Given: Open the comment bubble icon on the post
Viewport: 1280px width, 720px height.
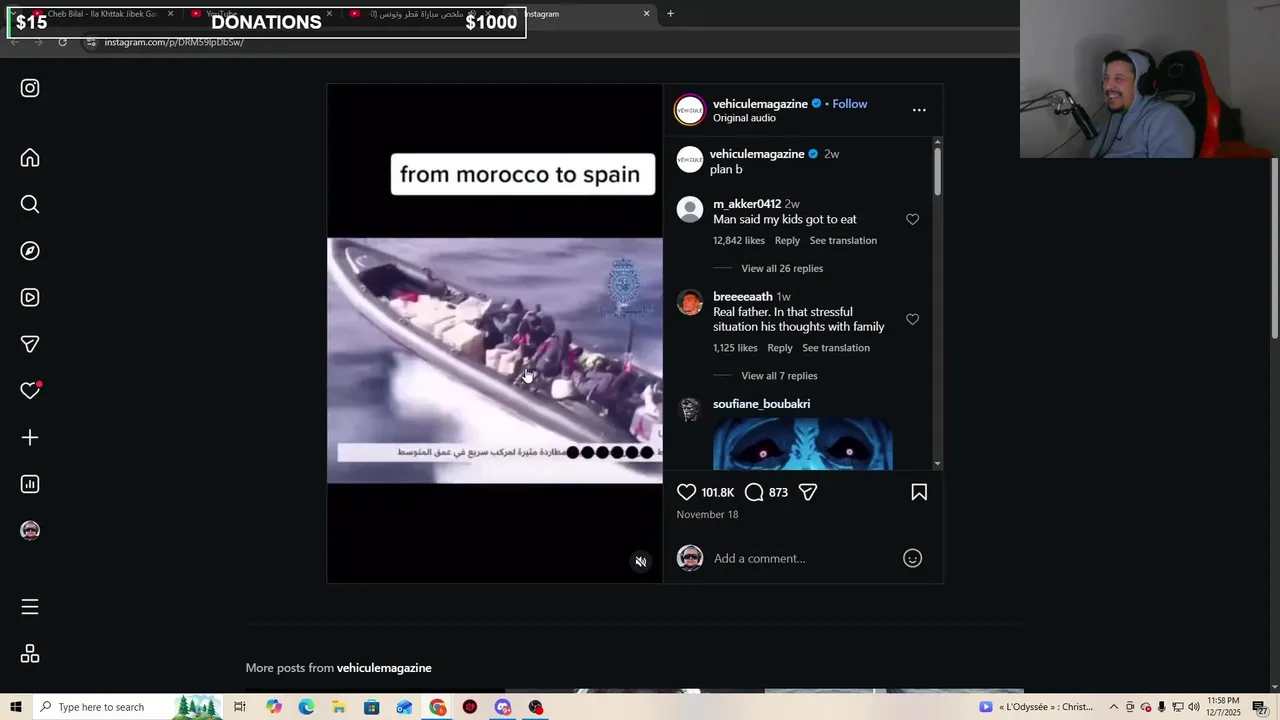Looking at the screenshot, I should pyautogui.click(x=754, y=492).
